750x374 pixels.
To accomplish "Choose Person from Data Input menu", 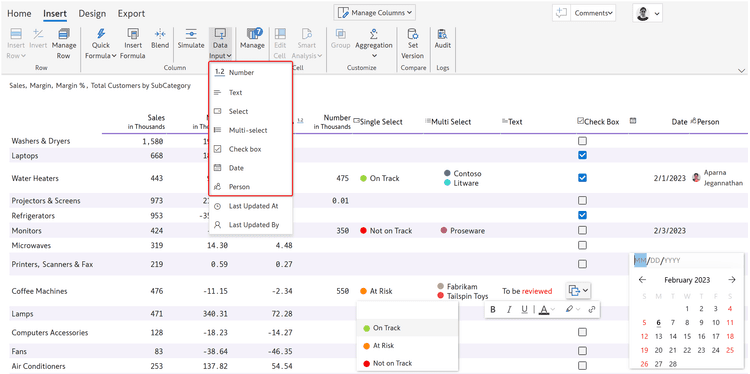I will click(251, 187).
